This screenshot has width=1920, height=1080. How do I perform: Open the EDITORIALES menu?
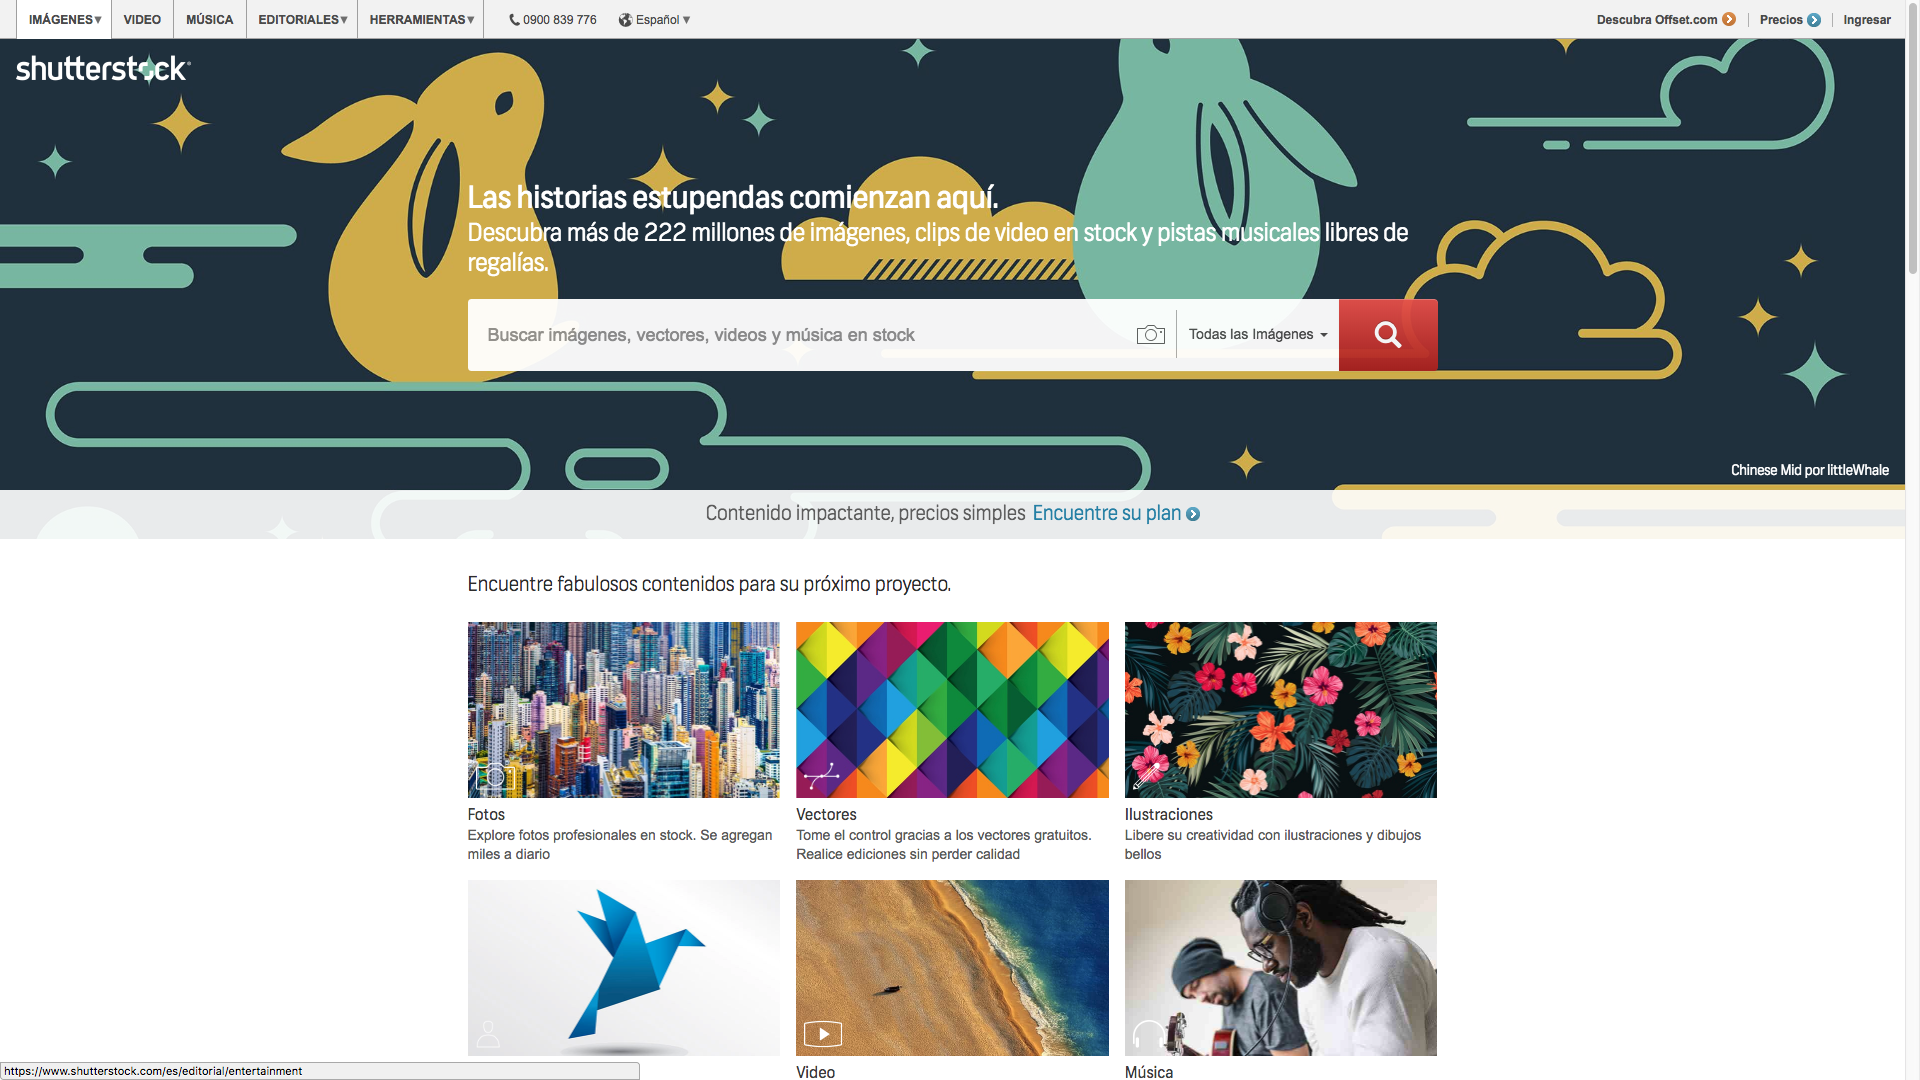coord(302,19)
